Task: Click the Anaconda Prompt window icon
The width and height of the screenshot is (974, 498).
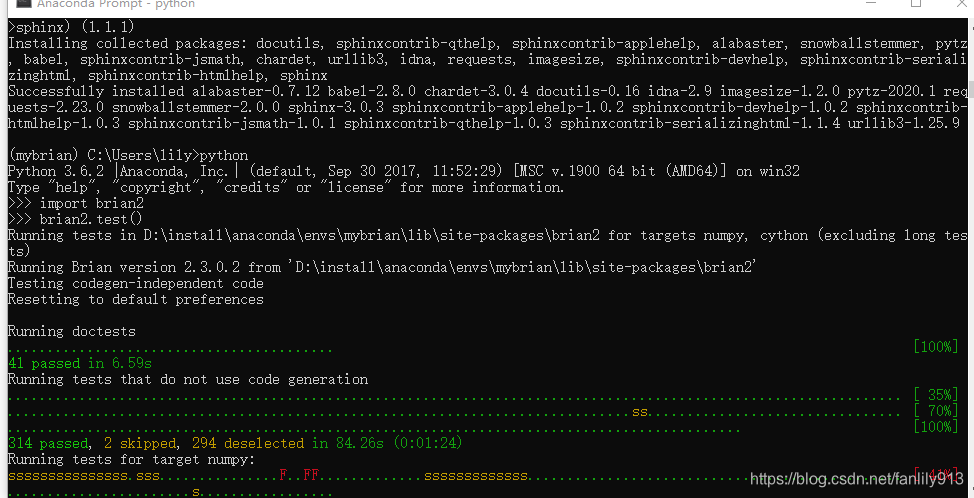Action: 23,4
